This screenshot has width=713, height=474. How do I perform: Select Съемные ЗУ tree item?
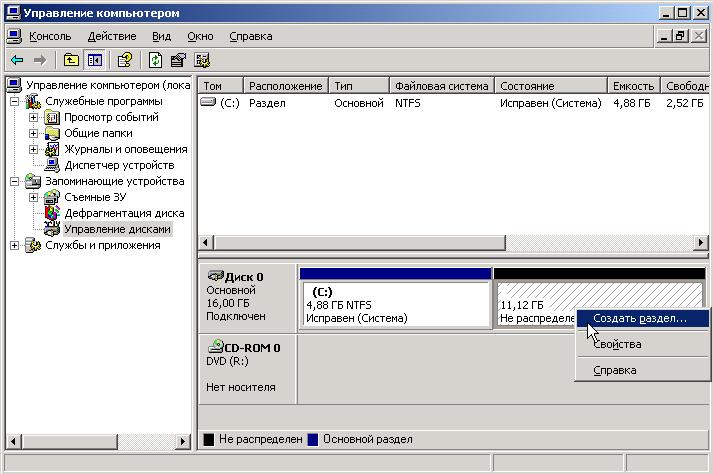click(95, 197)
